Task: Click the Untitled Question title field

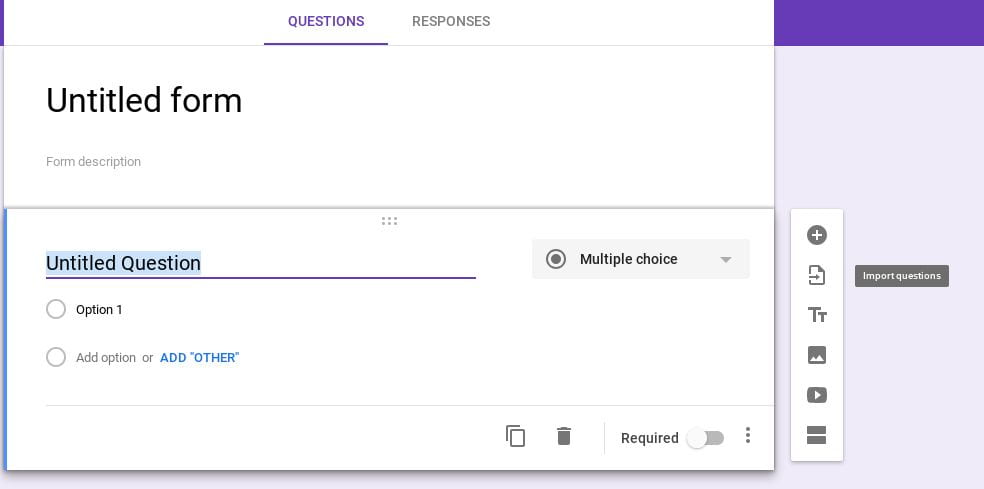Action: coord(260,263)
